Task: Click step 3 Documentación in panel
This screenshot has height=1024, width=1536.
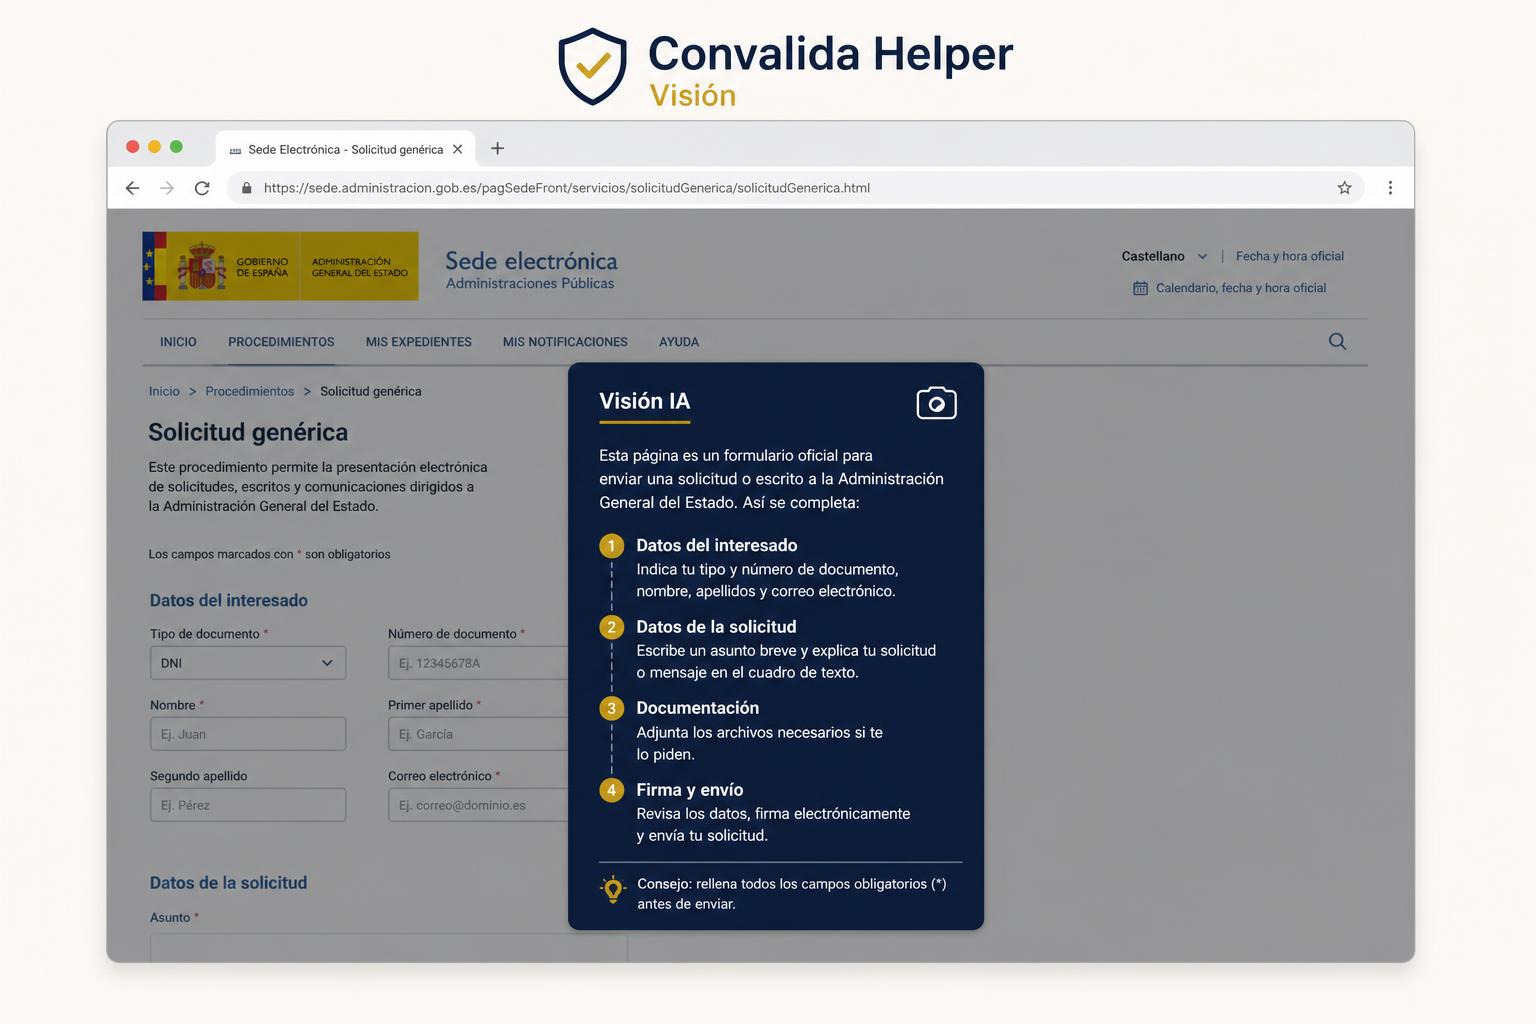Action: [697, 708]
